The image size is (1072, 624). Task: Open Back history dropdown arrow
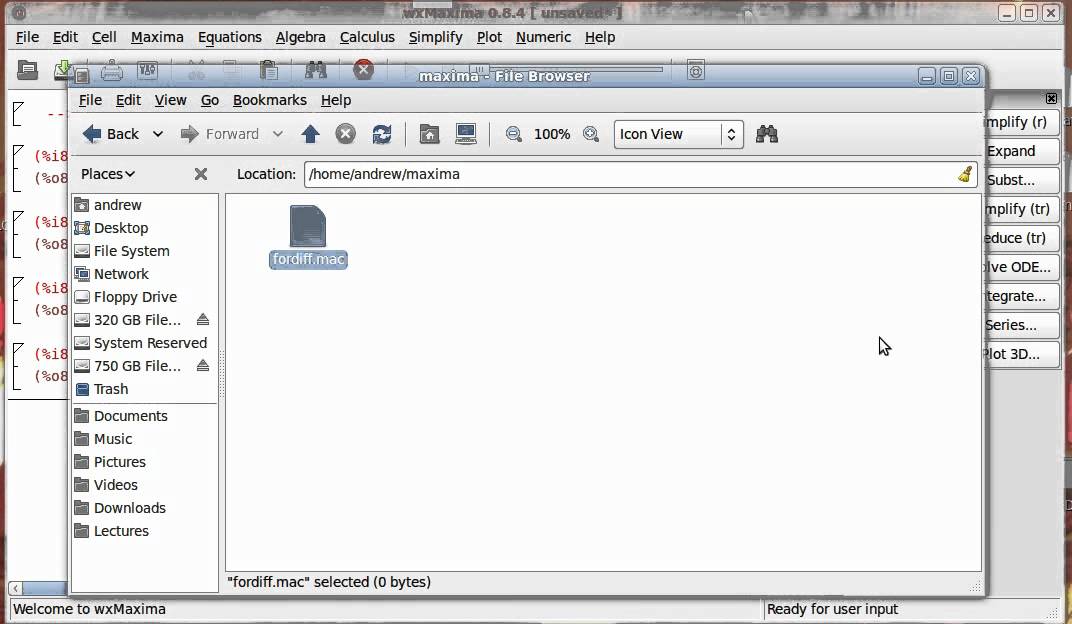point(158,134)
